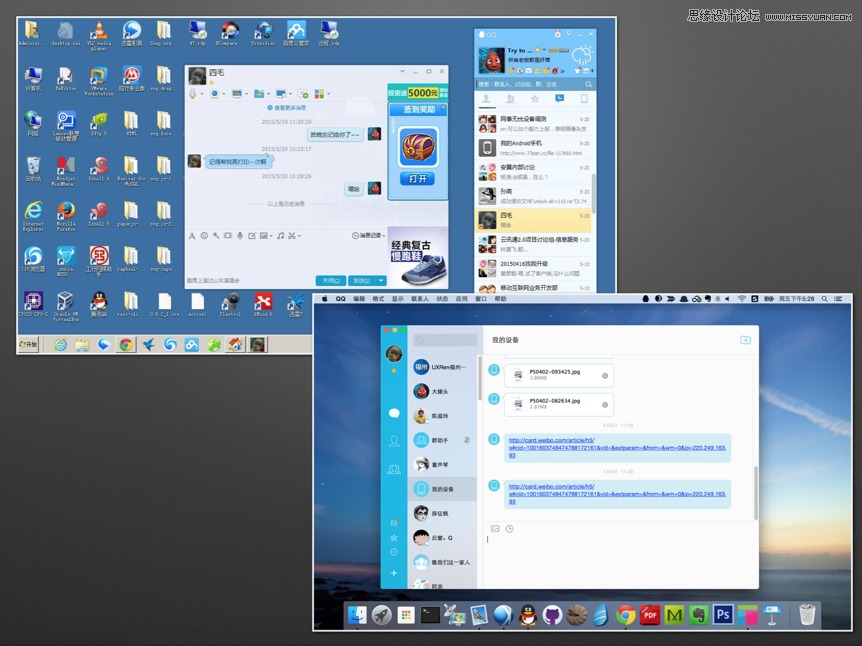The height and width of the screenshot is (646, 862).
Task: Click the 查看更多消息 view more messages link
Action: [286, 108]
